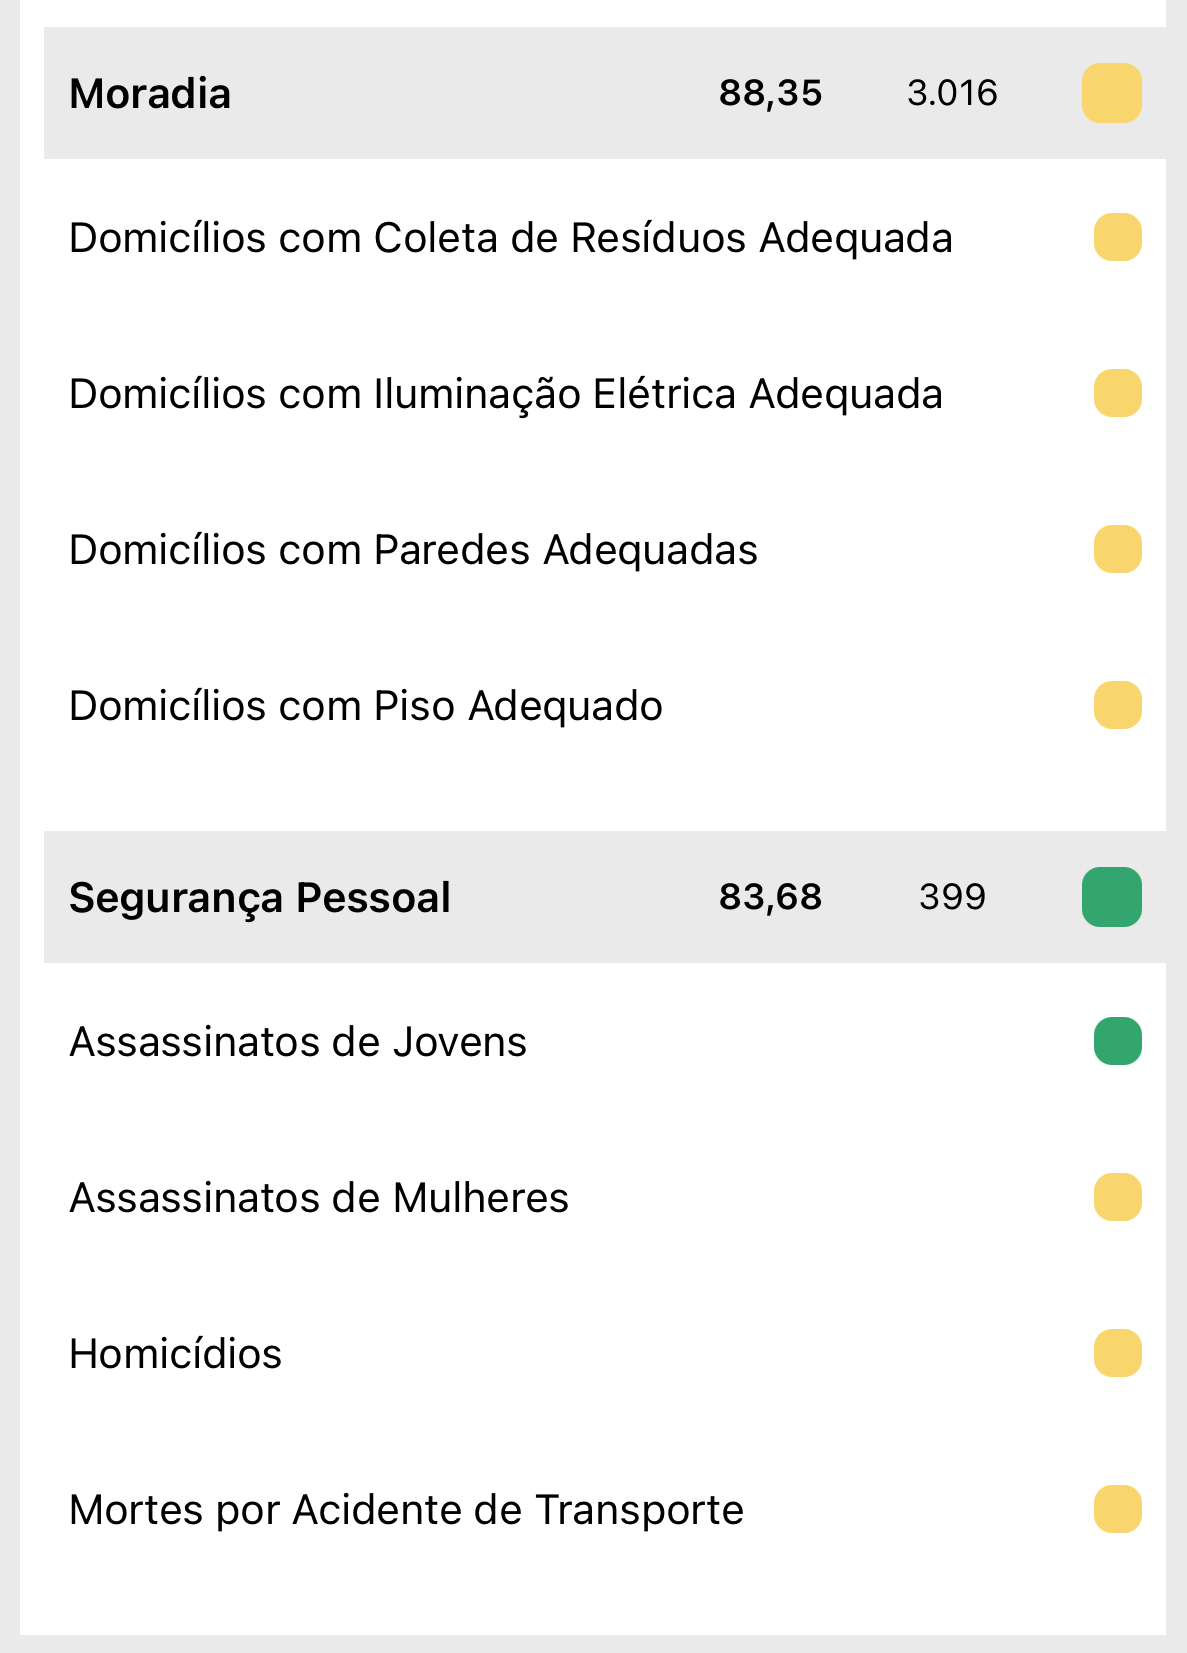1187x1653 pixels.
Task: Click the Moradia score 88,35
Action: coord(770,93)
